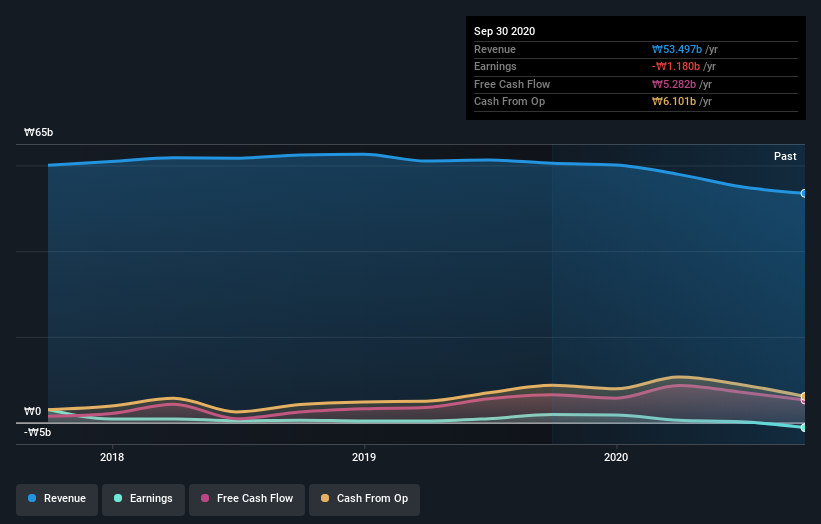The image size is (821, 524).
Task: Click the pink Free Cash Flow legend dot
Action: coord(205,498)
